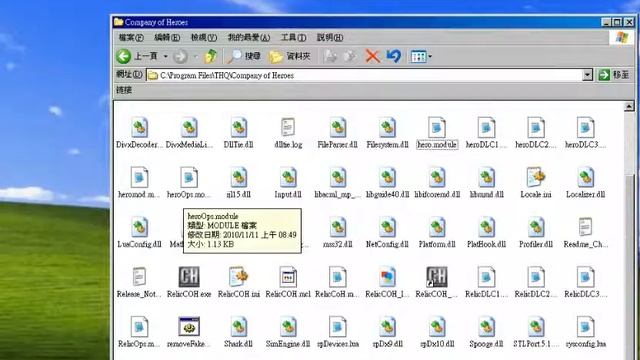The height and width of the screenshot is (360, 640).
Task: Click the Forward arrow toolbar button
Action: coord(180,56)
